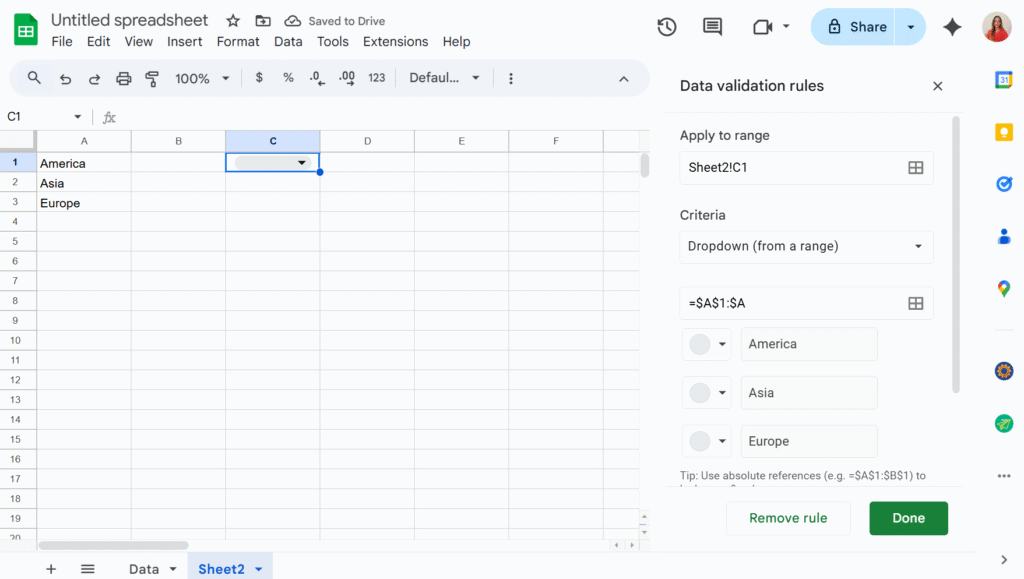Screen dimensions: 1024x579
Task: Choose color for the America option
Action: pos(706,344)
